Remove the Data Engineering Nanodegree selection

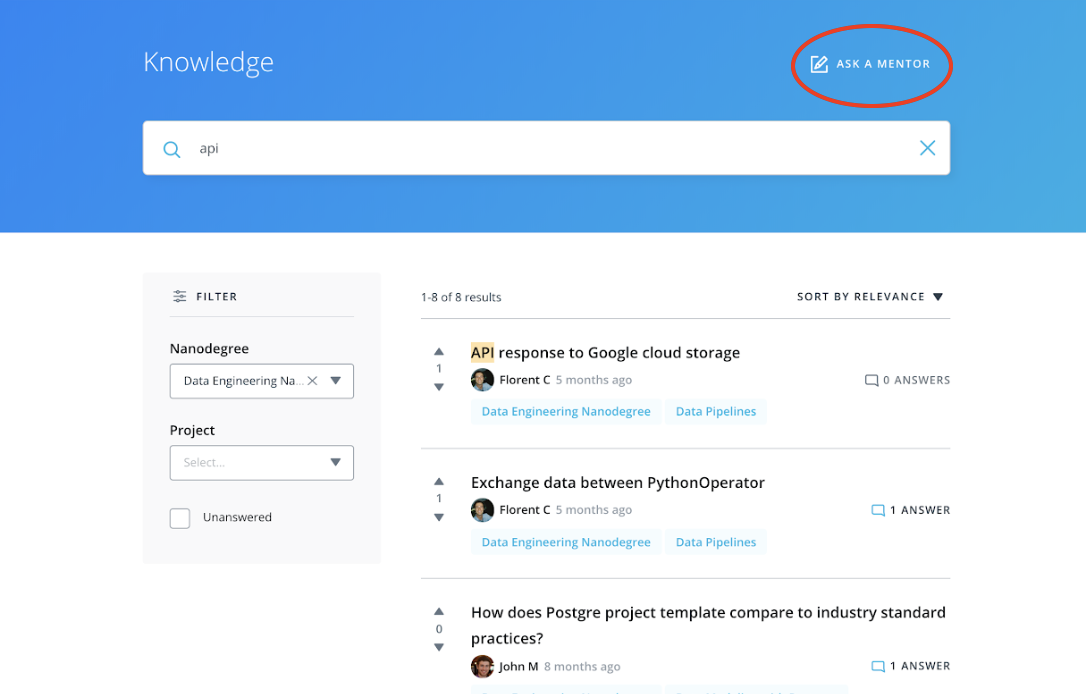312,381
